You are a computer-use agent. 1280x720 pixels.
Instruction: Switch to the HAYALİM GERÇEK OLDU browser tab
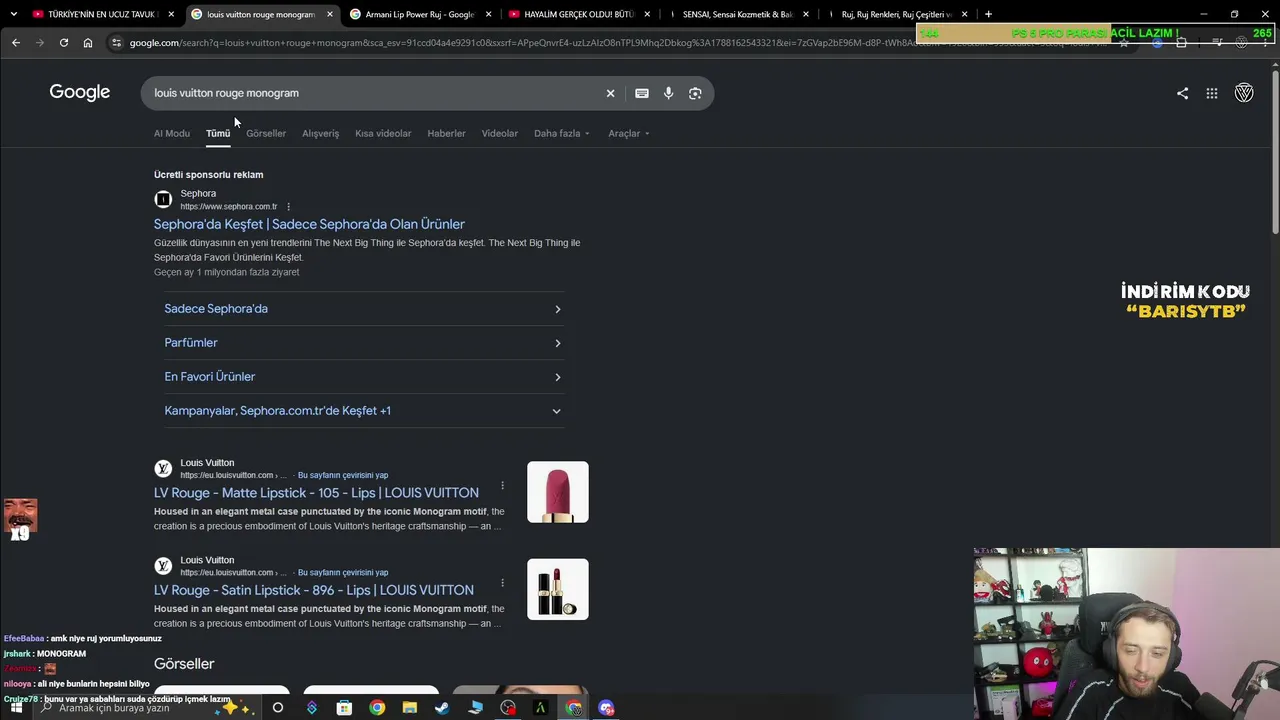click(x=579, y=14)
